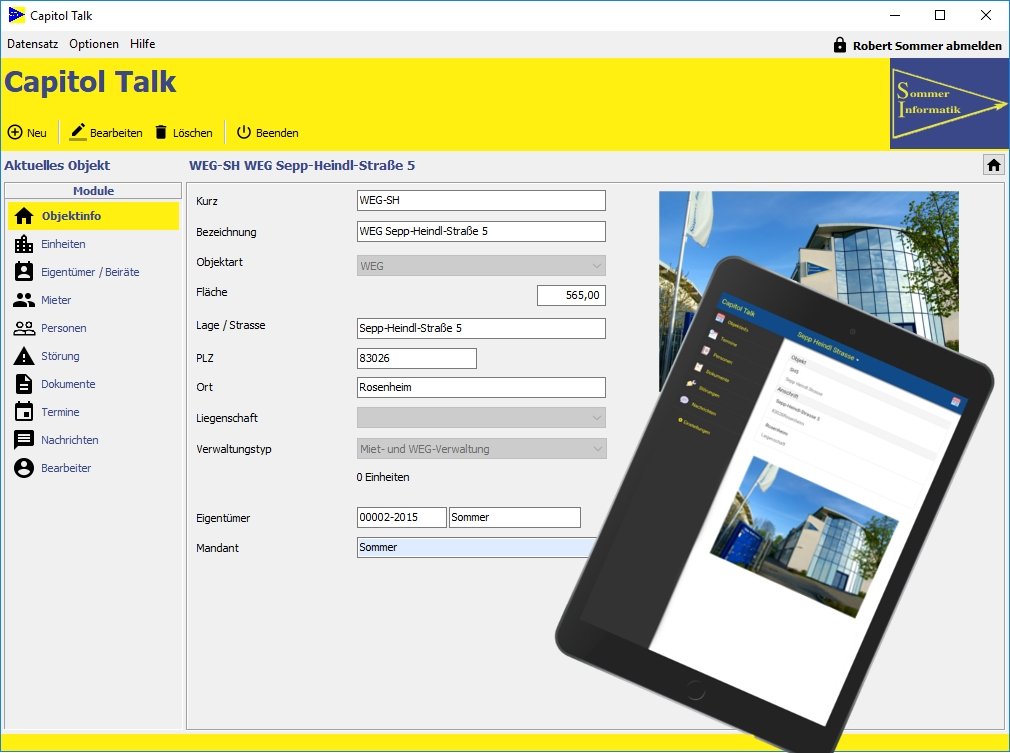Click the Eigentümer / Beiräte badge icon
The height and width of the screenshot is (753, 1010).
click(x=24, y=271)
